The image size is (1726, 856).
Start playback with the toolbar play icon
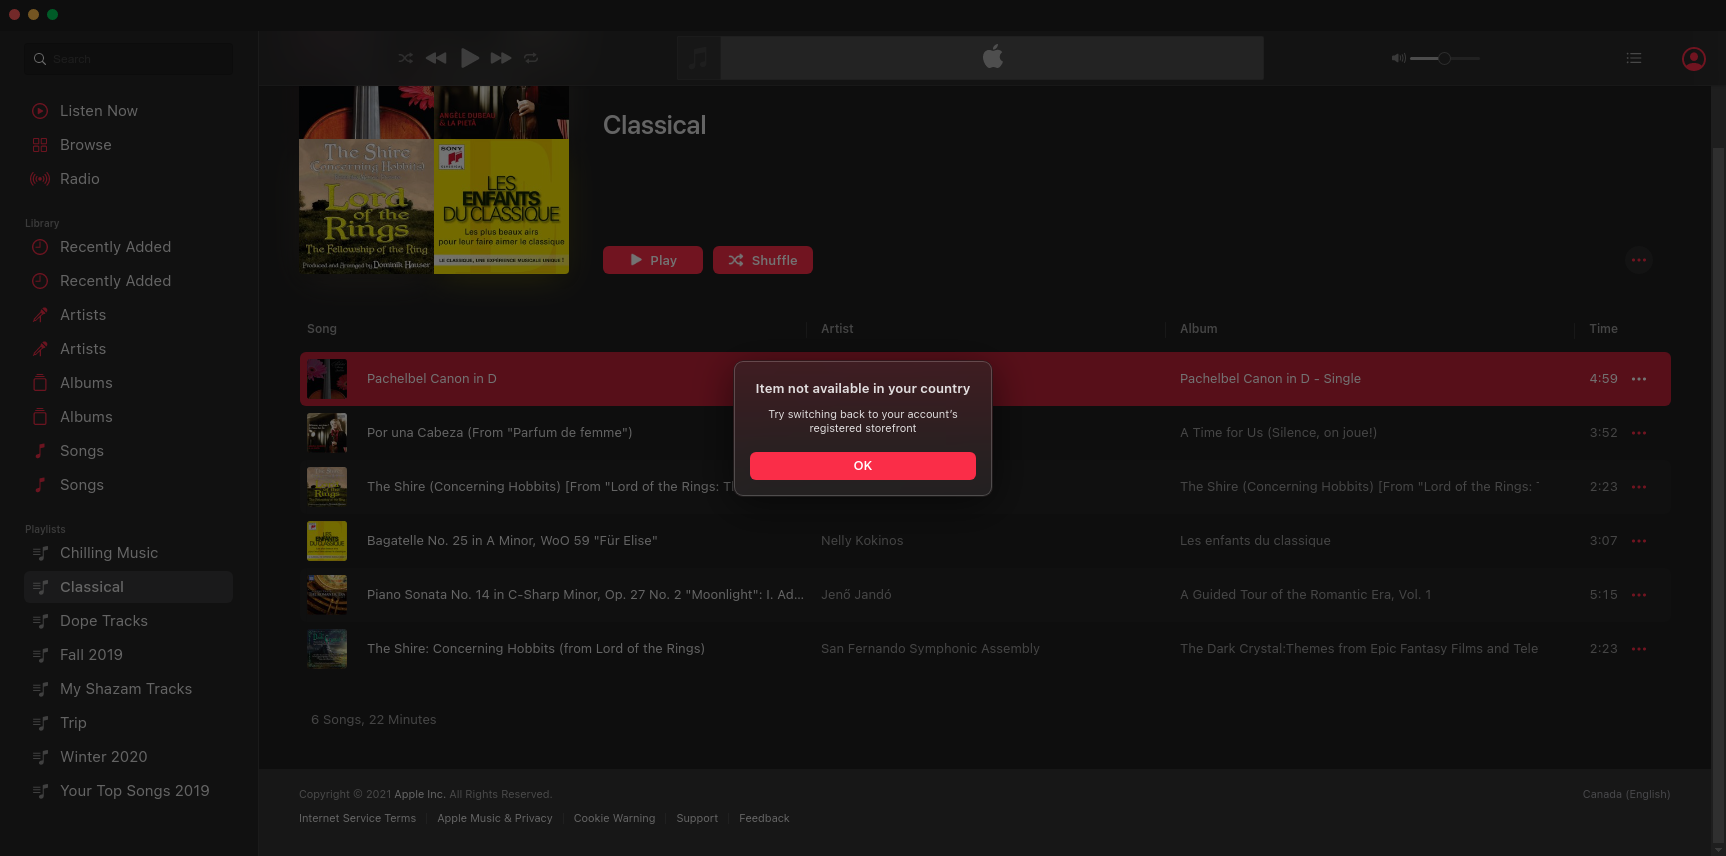[469, 58]
